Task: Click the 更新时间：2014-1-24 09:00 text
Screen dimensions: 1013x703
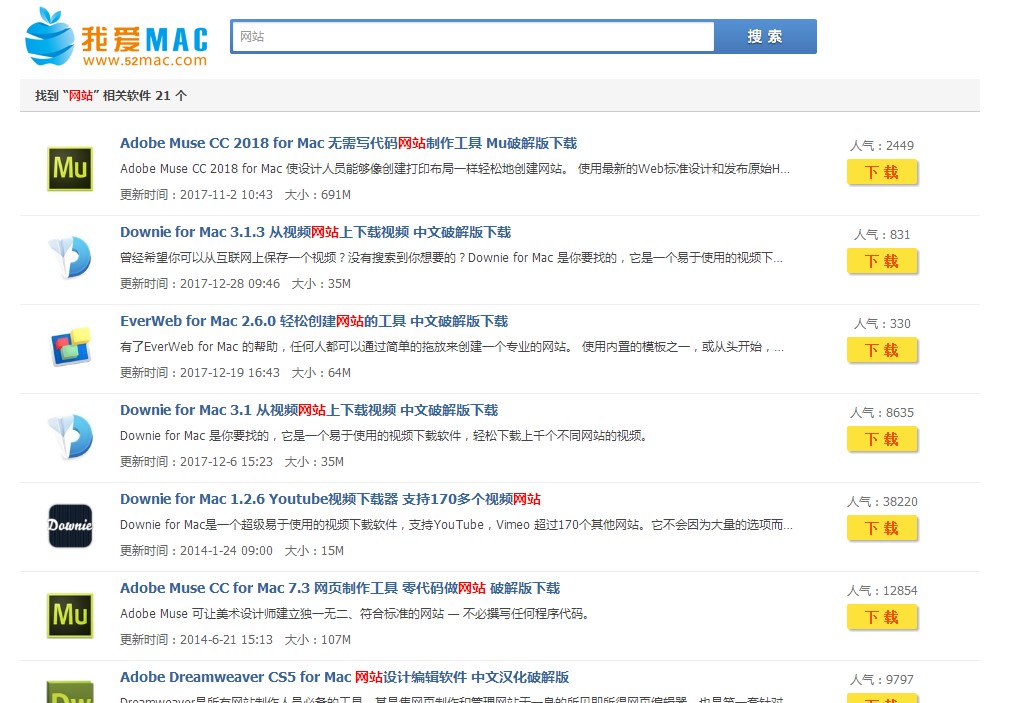Action: pyautogui.click(x=196, y=551)
